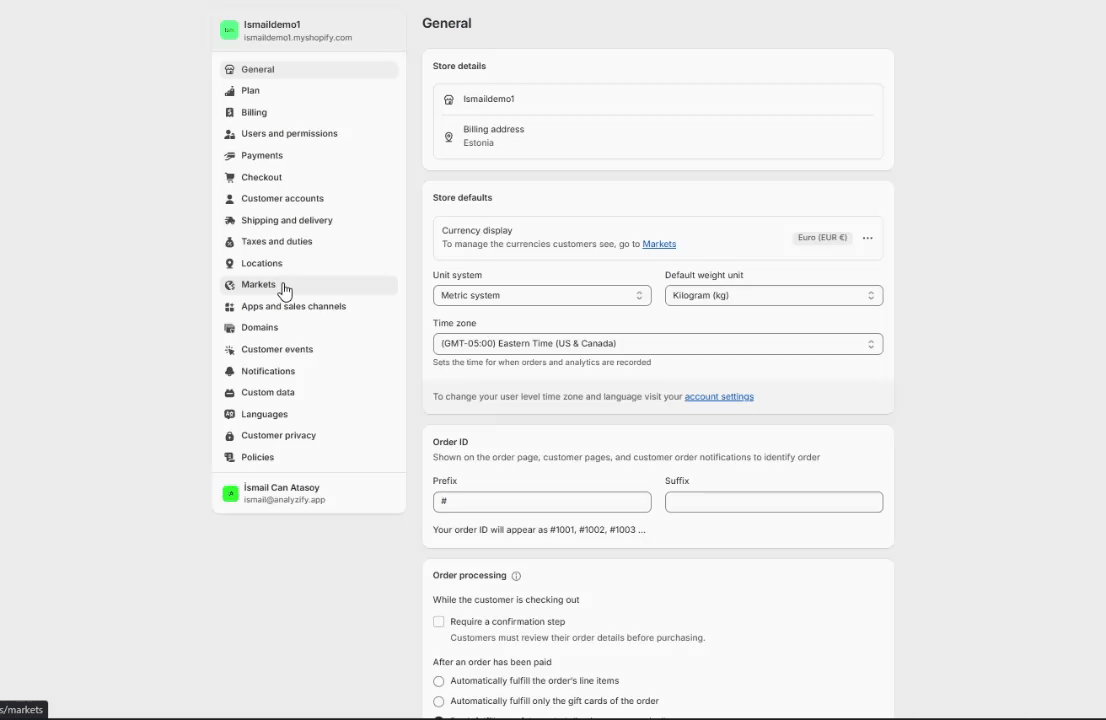Click the İsmail Can Atasoy account name
Viewport: 1106px width, 720px height.
281,488
